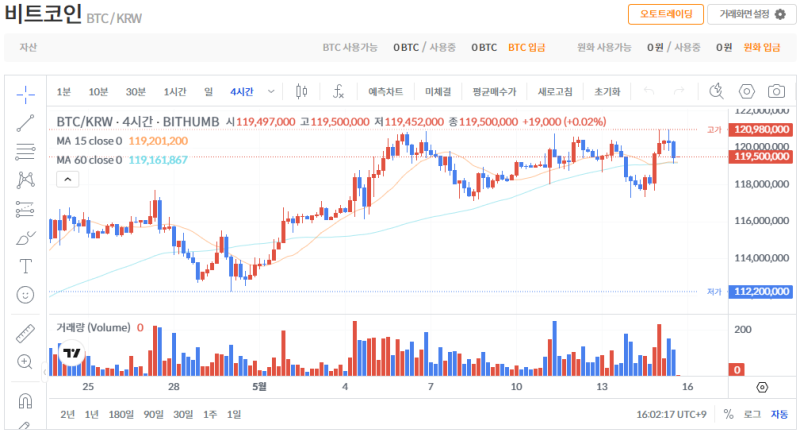Image resolution: width=800 pixels, height=433 pixels.
Task: Set chart range to 1주
Action: pos(210,414)
